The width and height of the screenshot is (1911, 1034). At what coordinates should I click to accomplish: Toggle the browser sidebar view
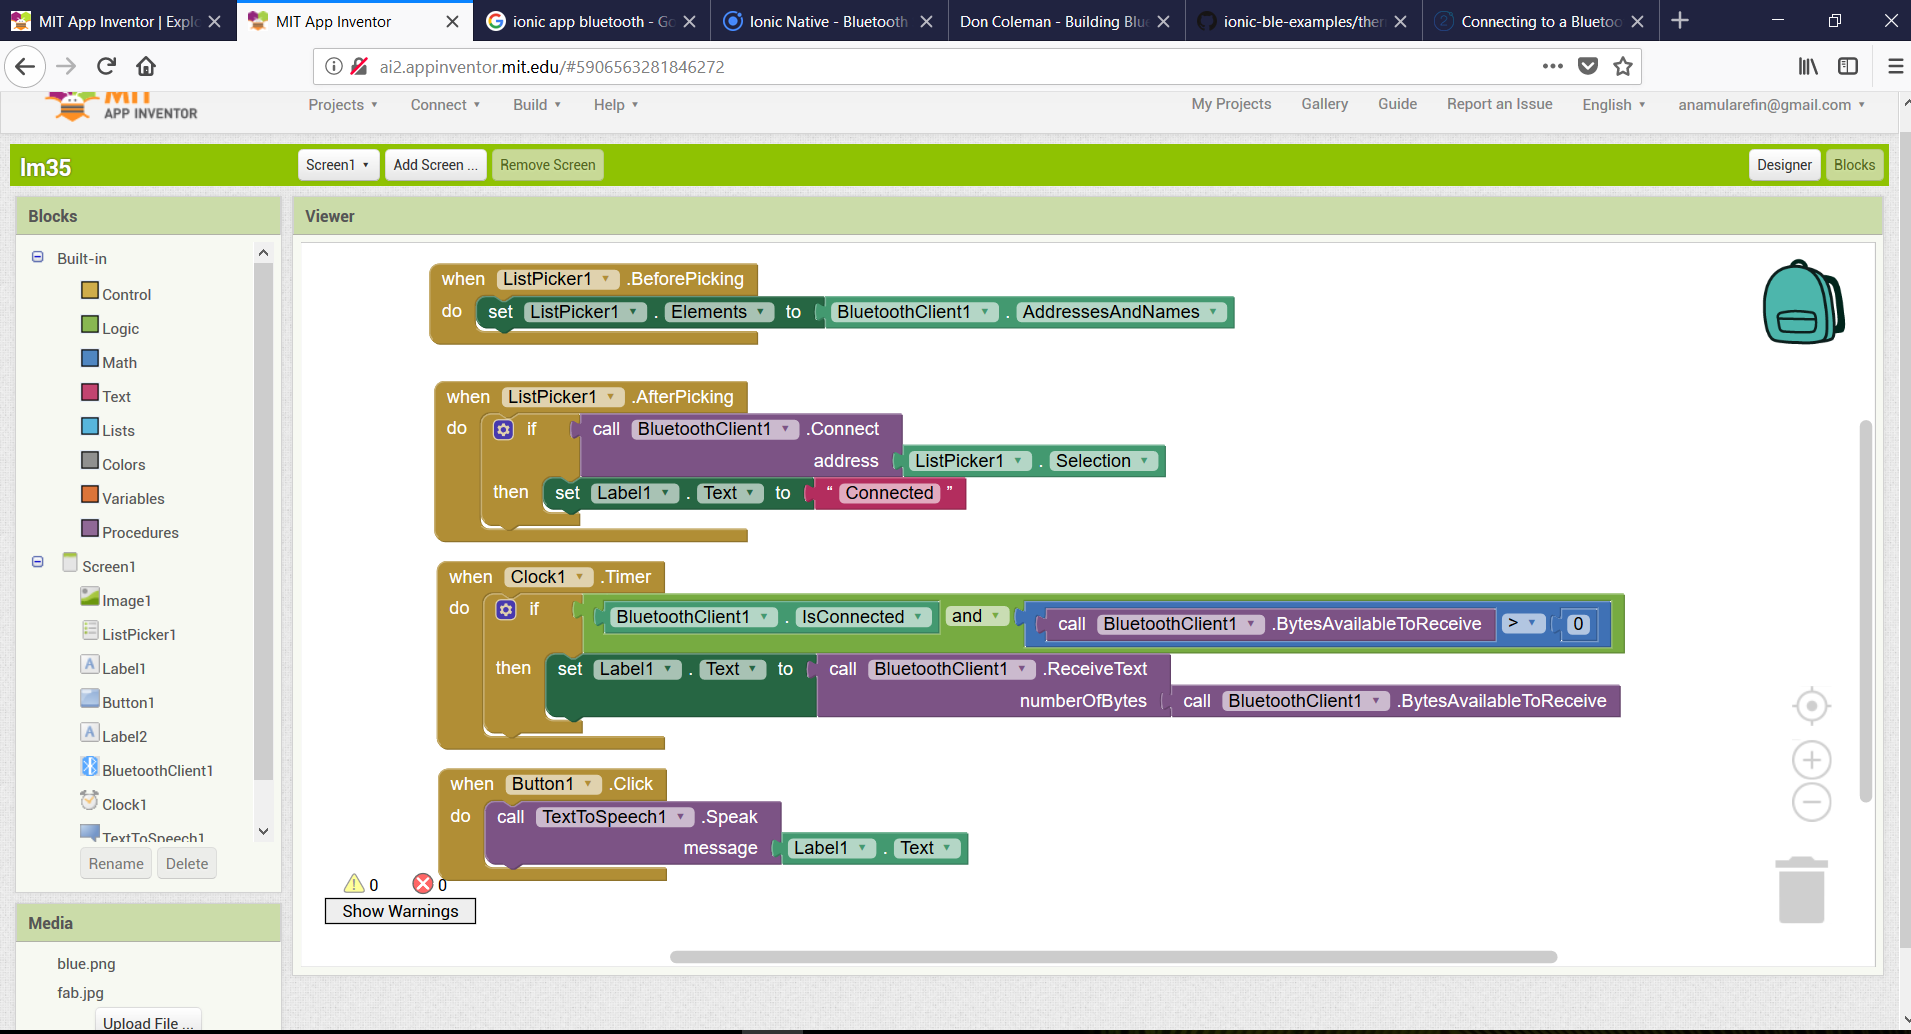(1848, 67)
